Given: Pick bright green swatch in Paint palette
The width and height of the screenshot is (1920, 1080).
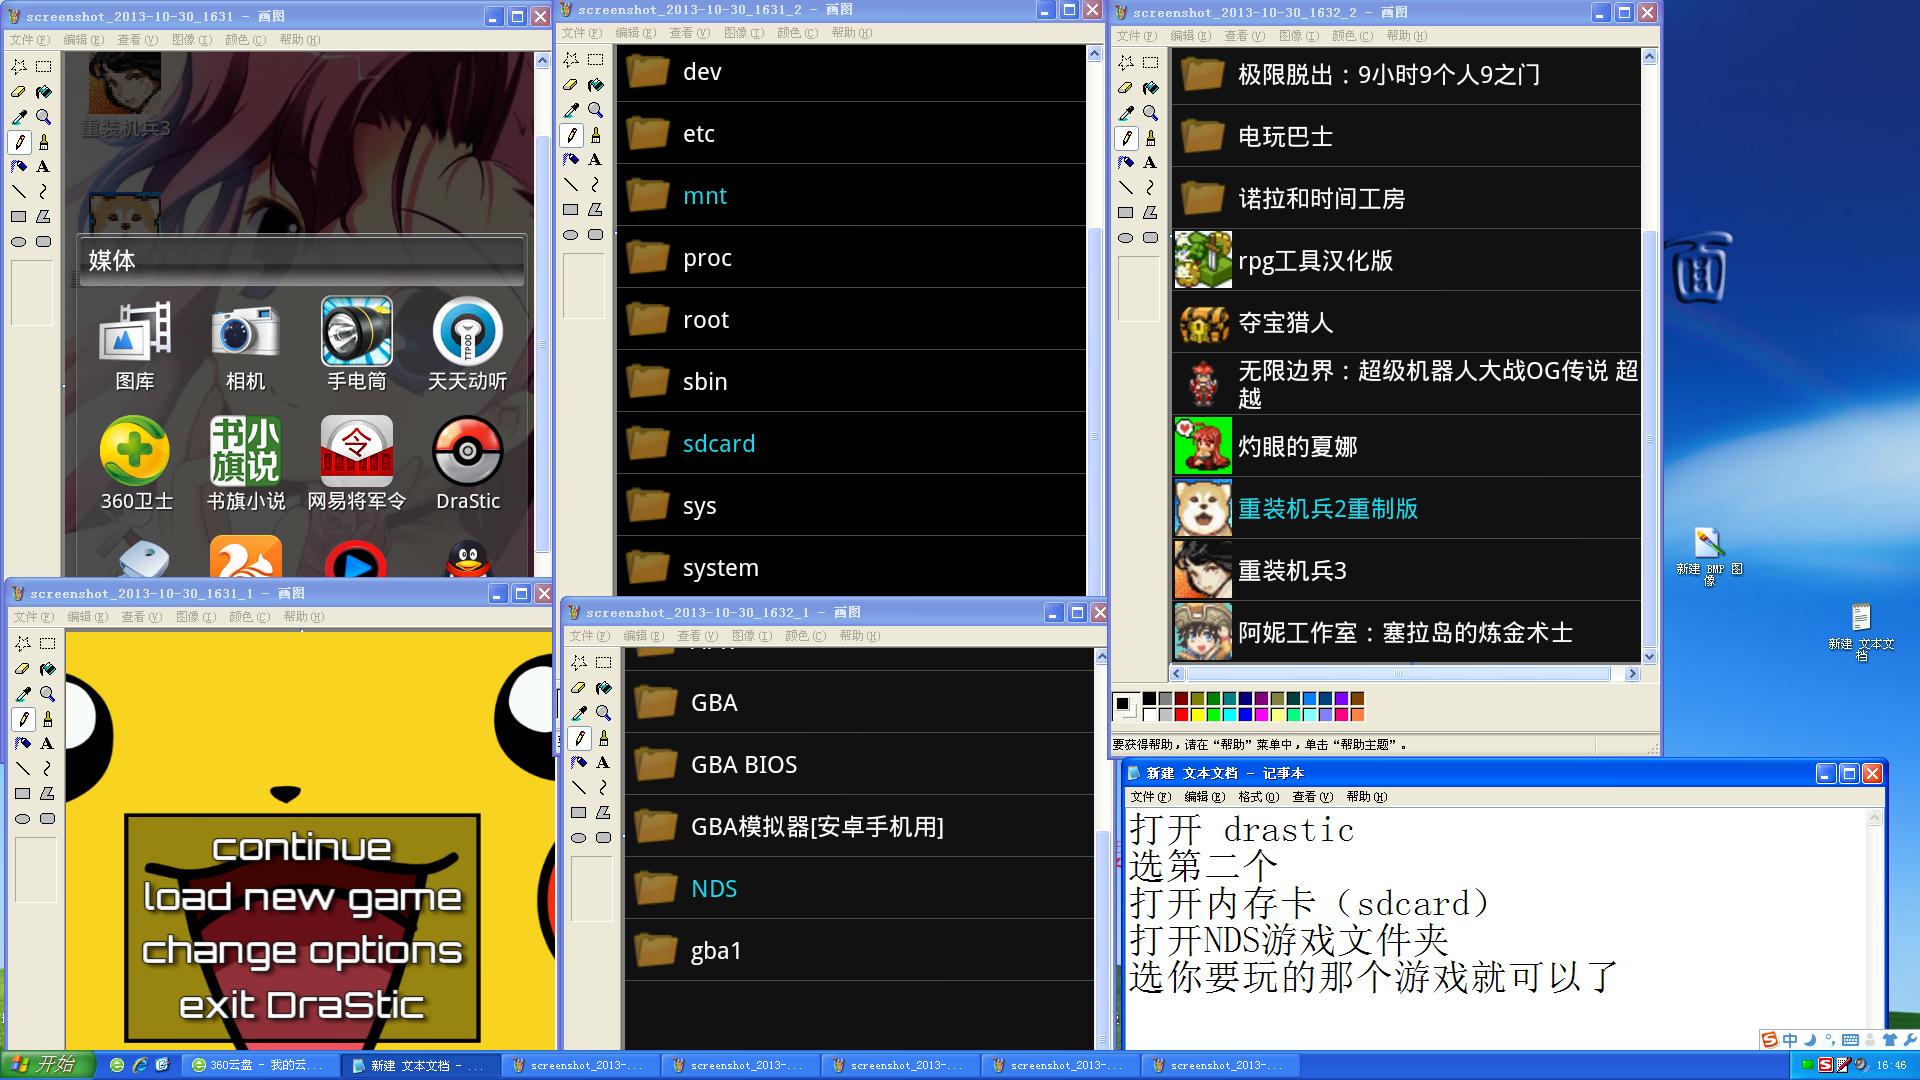Looking at the screenshot, I should pos(1214,714).
